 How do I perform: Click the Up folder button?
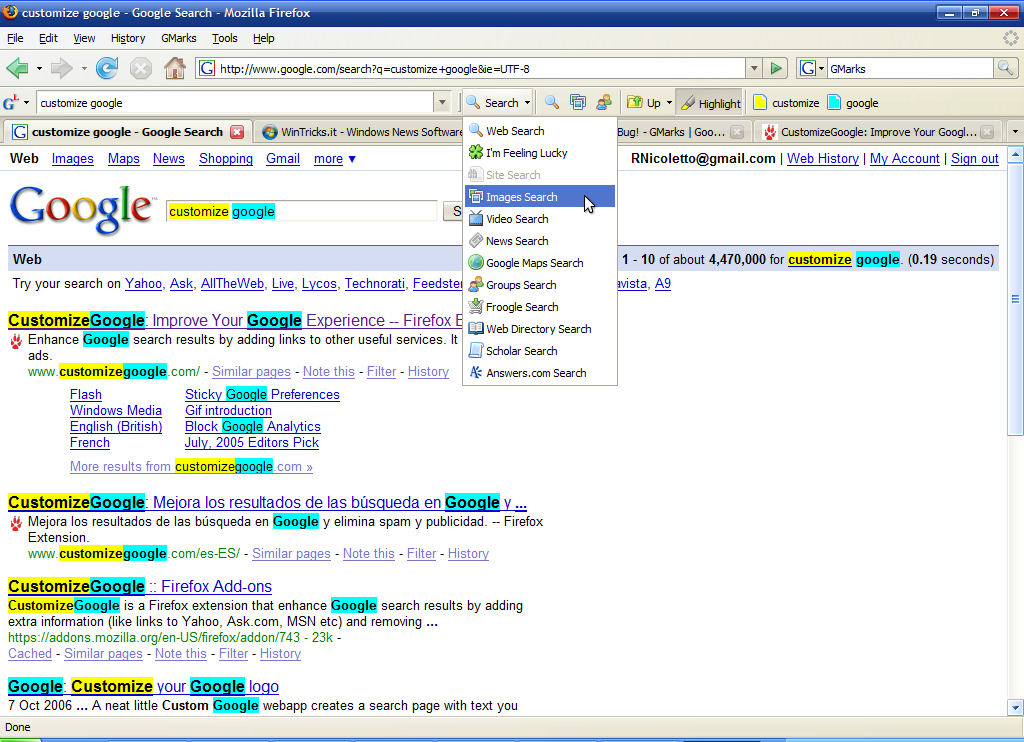(644, 103)
